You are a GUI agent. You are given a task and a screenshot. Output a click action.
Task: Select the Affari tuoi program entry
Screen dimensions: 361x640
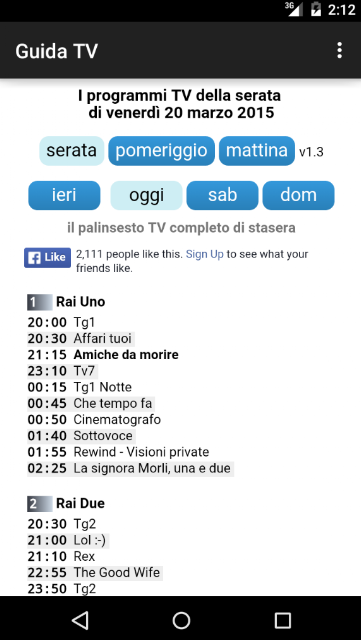tap(103, 339)
